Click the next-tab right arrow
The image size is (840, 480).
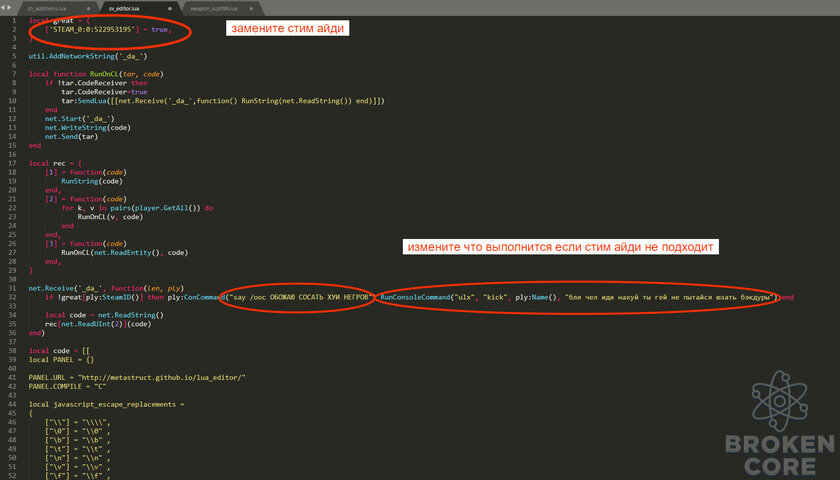click(x=9, y=8)
